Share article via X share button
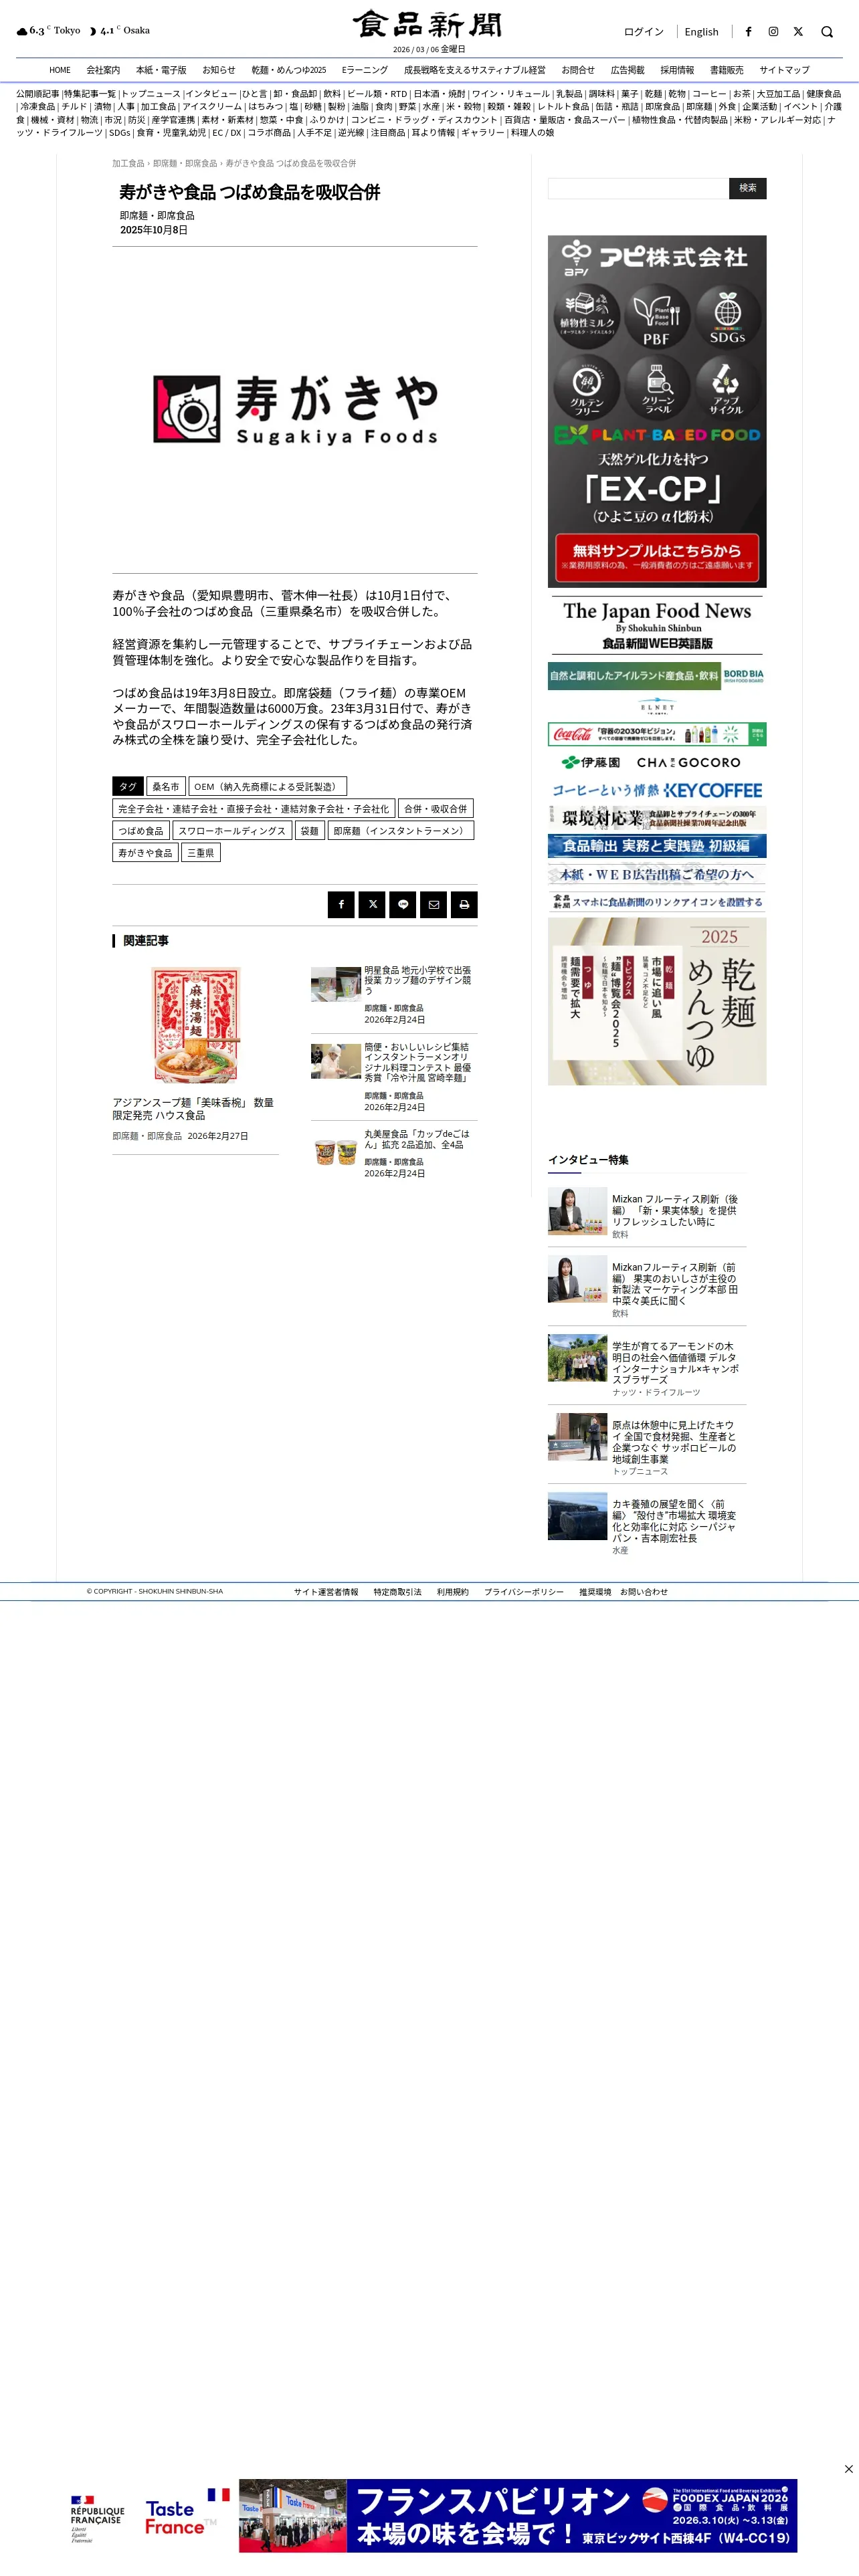The width and height of the screenshot is (859, 2576). coord(372,904)
